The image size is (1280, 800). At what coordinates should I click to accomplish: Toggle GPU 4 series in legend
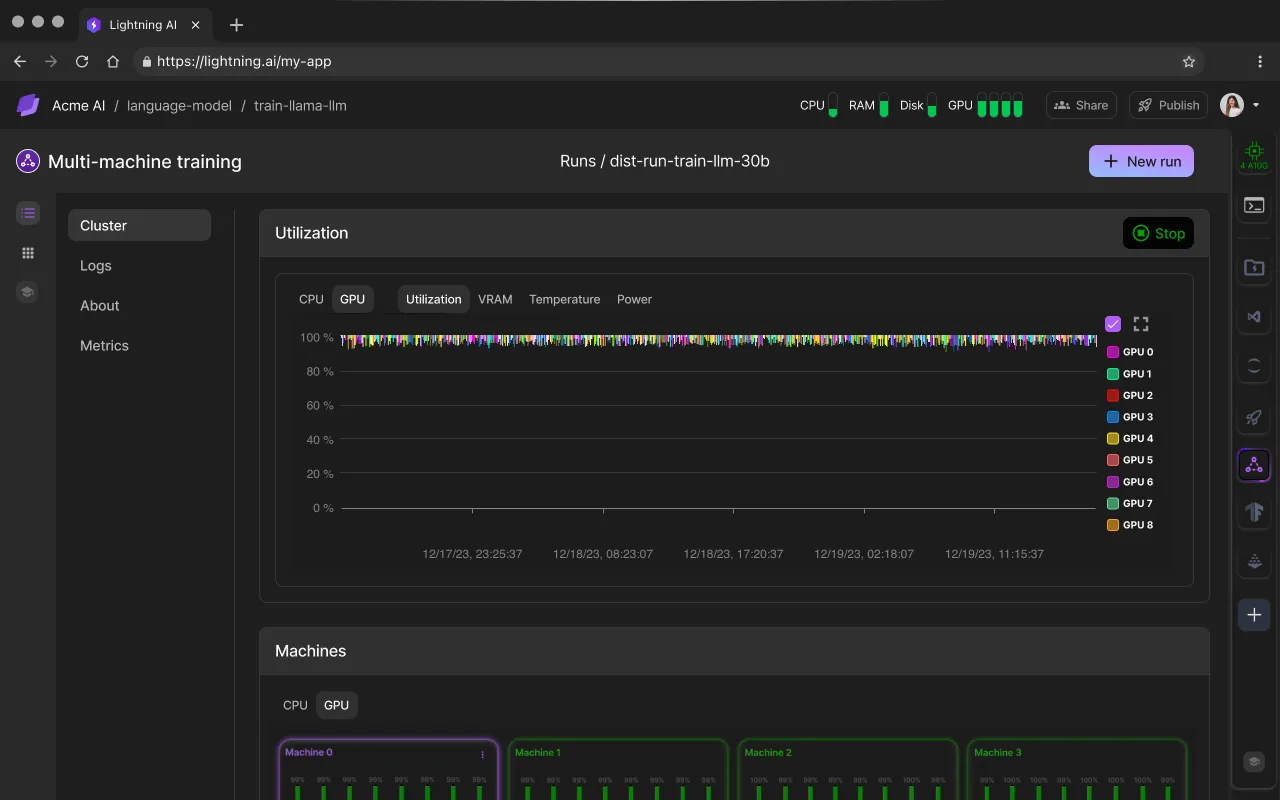pos(1130,438)
